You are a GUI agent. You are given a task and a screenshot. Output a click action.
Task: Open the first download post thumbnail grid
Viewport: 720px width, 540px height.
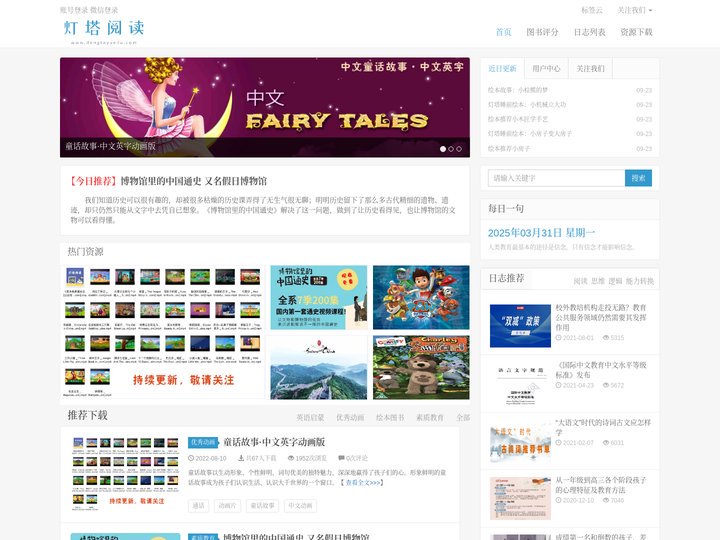125,474
